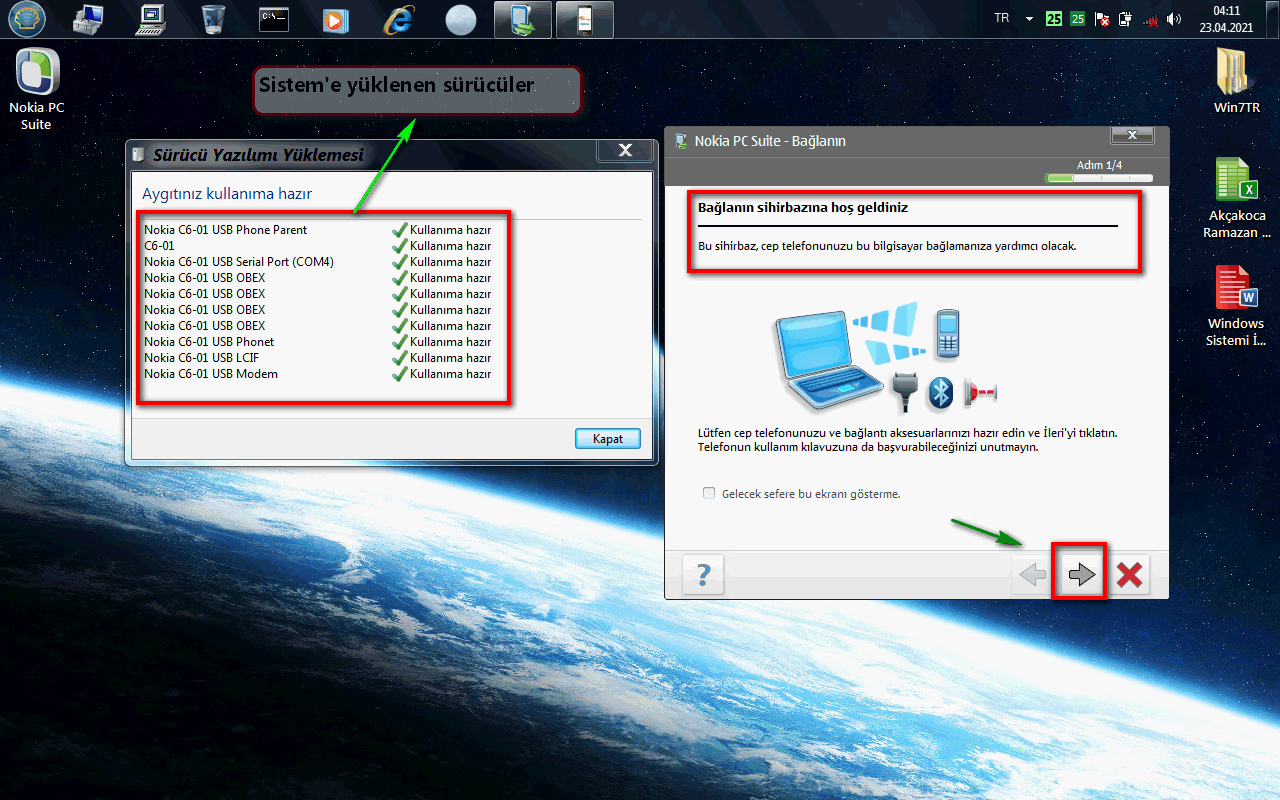Tick 'Gelecek sefere bu ekranı gösterme' checkbox
1280x800 pixels.
coord(709,493)
